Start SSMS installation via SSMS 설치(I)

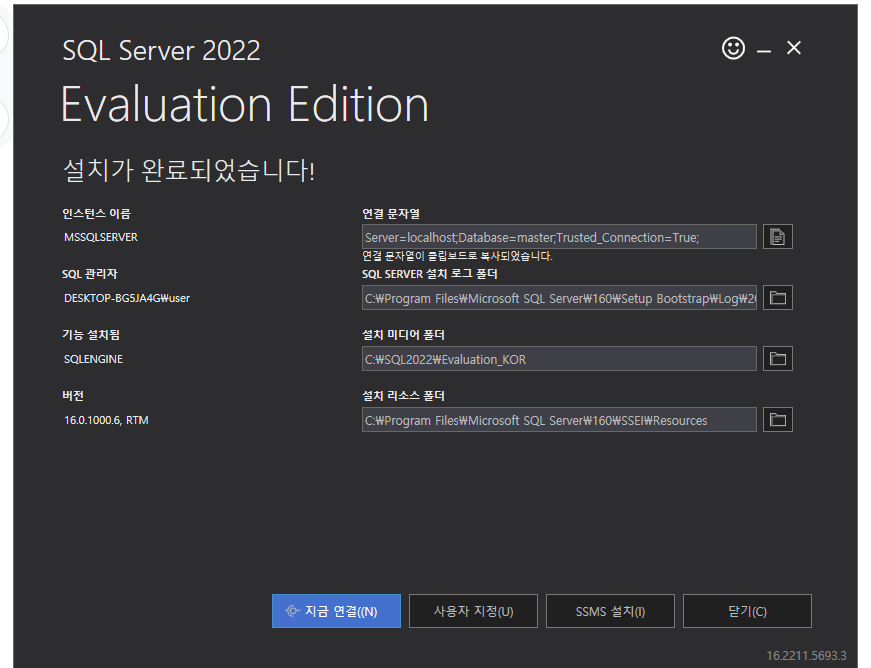[610, 611]
